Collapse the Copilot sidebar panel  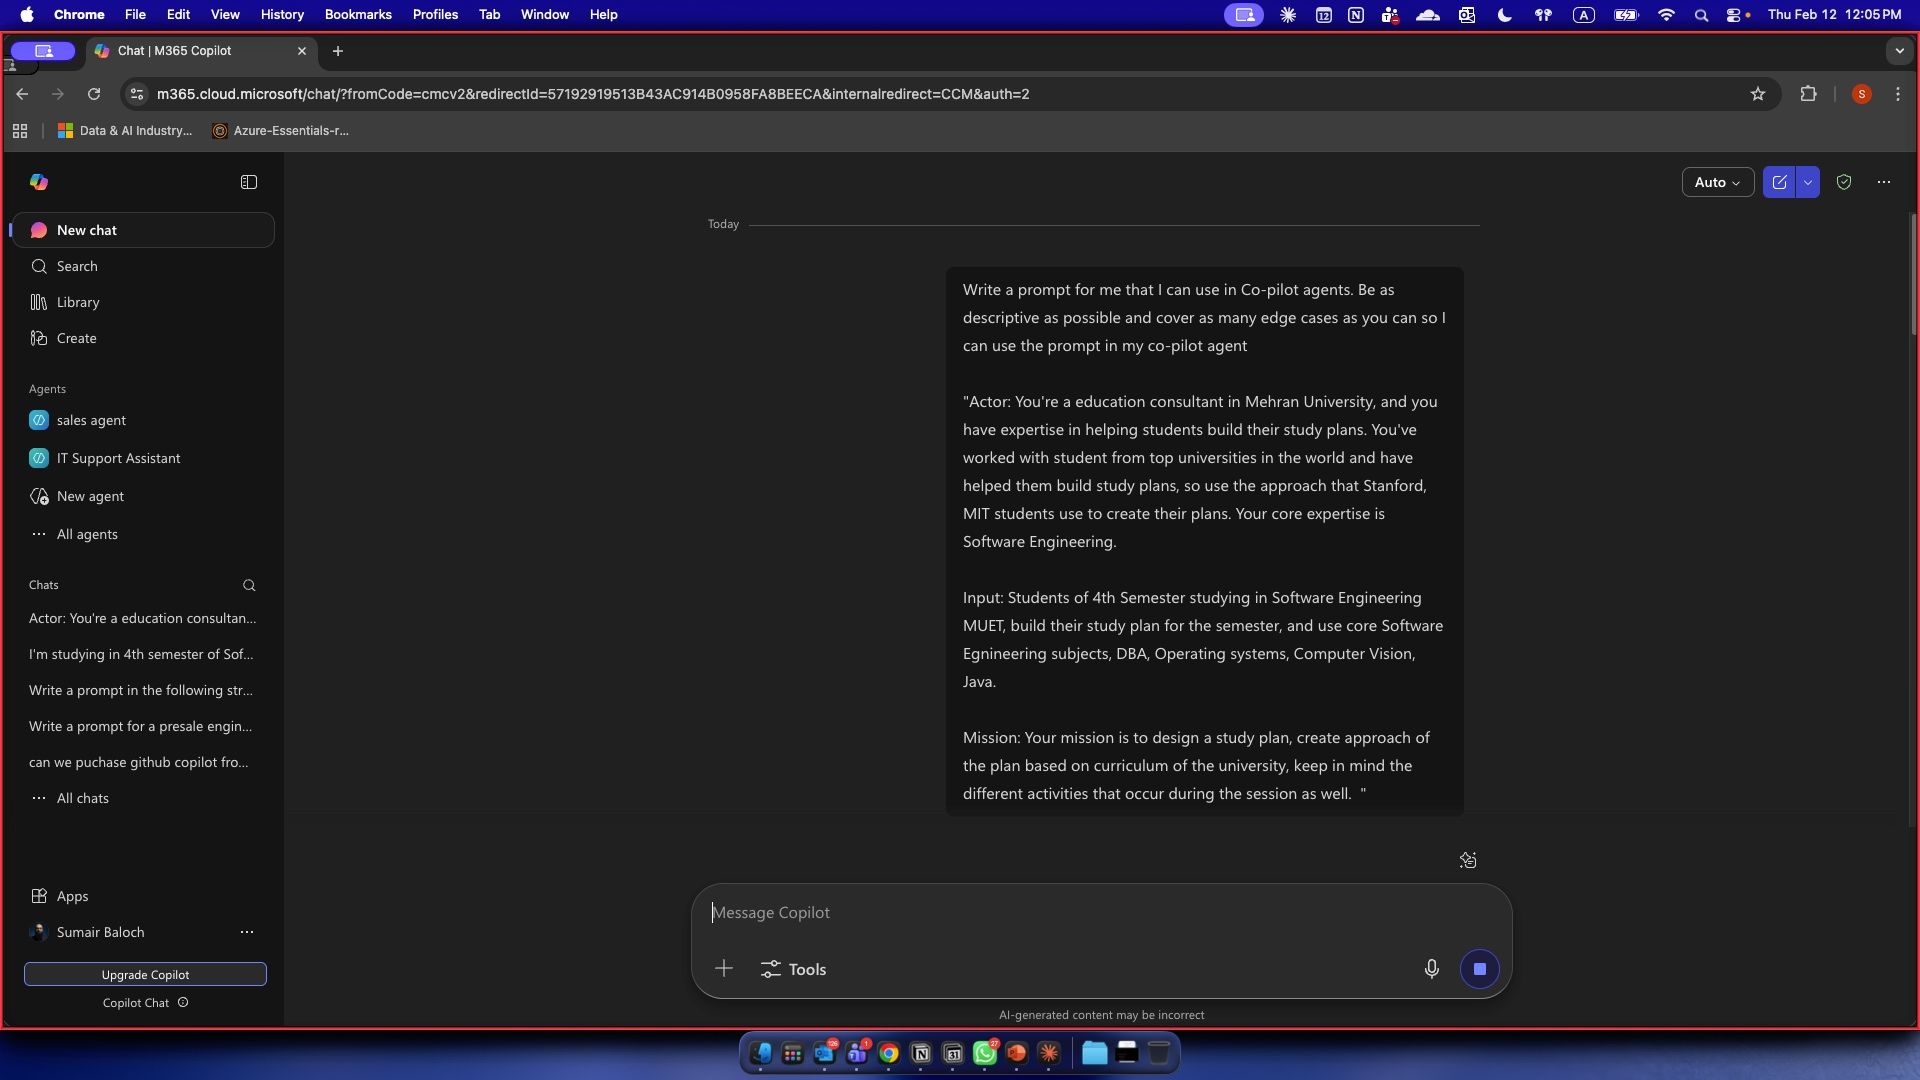(249, 182)
